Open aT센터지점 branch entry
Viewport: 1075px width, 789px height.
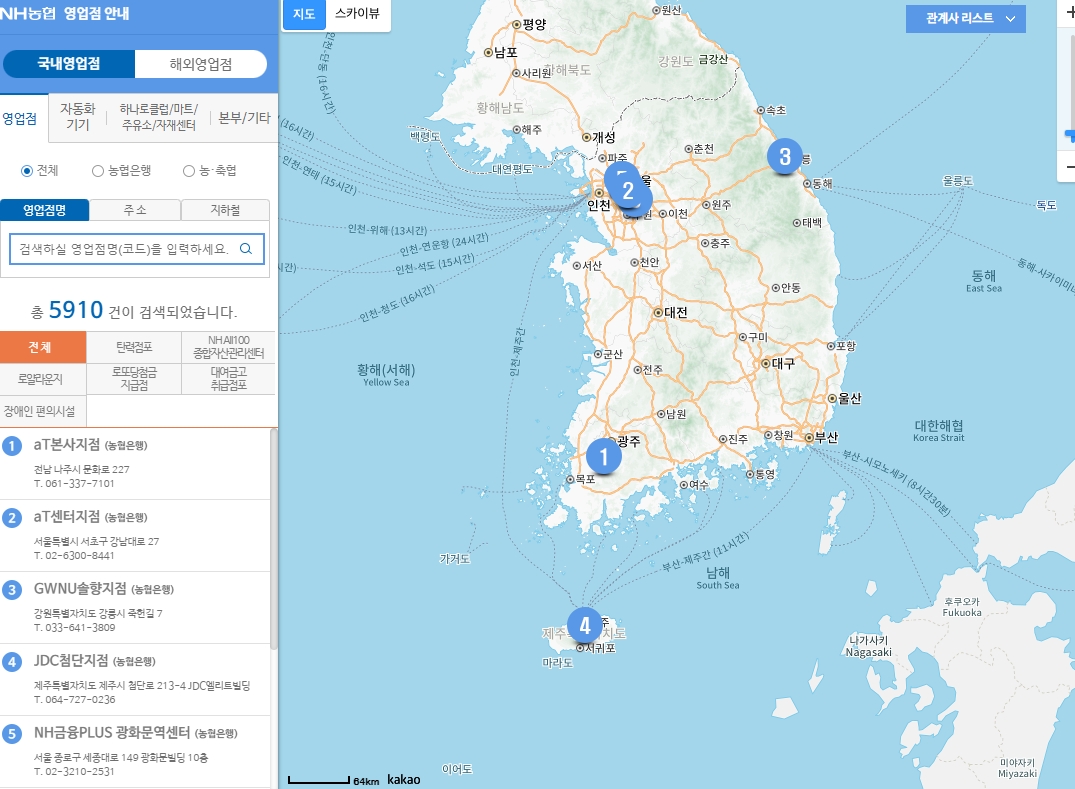(x=134, y=535)
